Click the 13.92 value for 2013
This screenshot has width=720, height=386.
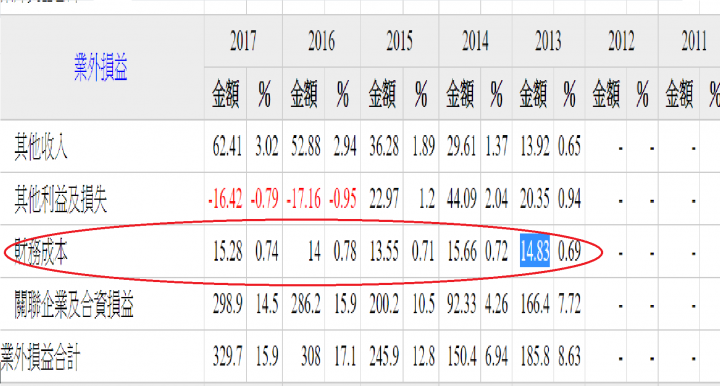point(535,147)
